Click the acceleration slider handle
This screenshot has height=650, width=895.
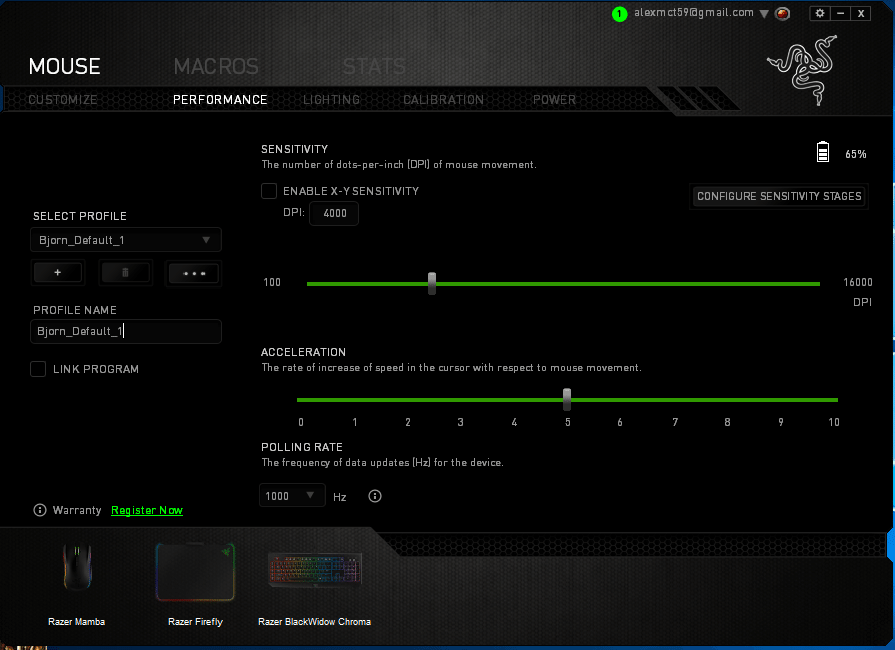(x=567, y=399)
